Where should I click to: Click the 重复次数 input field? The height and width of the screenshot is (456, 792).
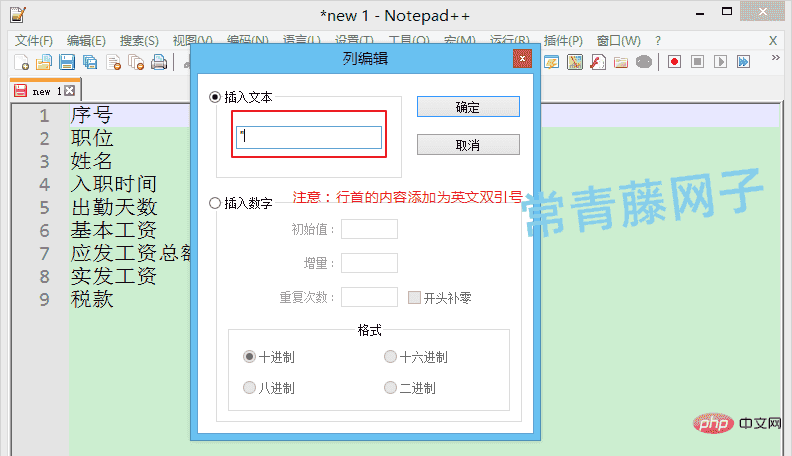(x=369, y=297)
